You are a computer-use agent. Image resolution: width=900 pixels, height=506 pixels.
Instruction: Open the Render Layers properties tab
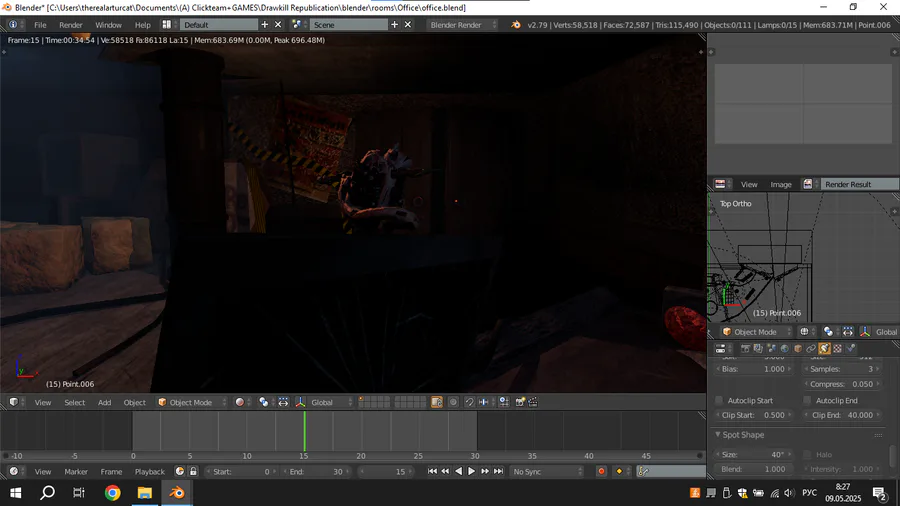pyautogui.click(x=758, y=348)
